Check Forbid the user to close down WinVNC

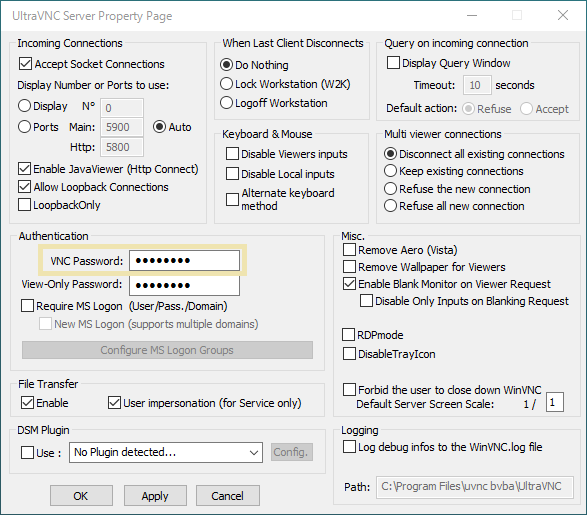(x=349, y=390)
